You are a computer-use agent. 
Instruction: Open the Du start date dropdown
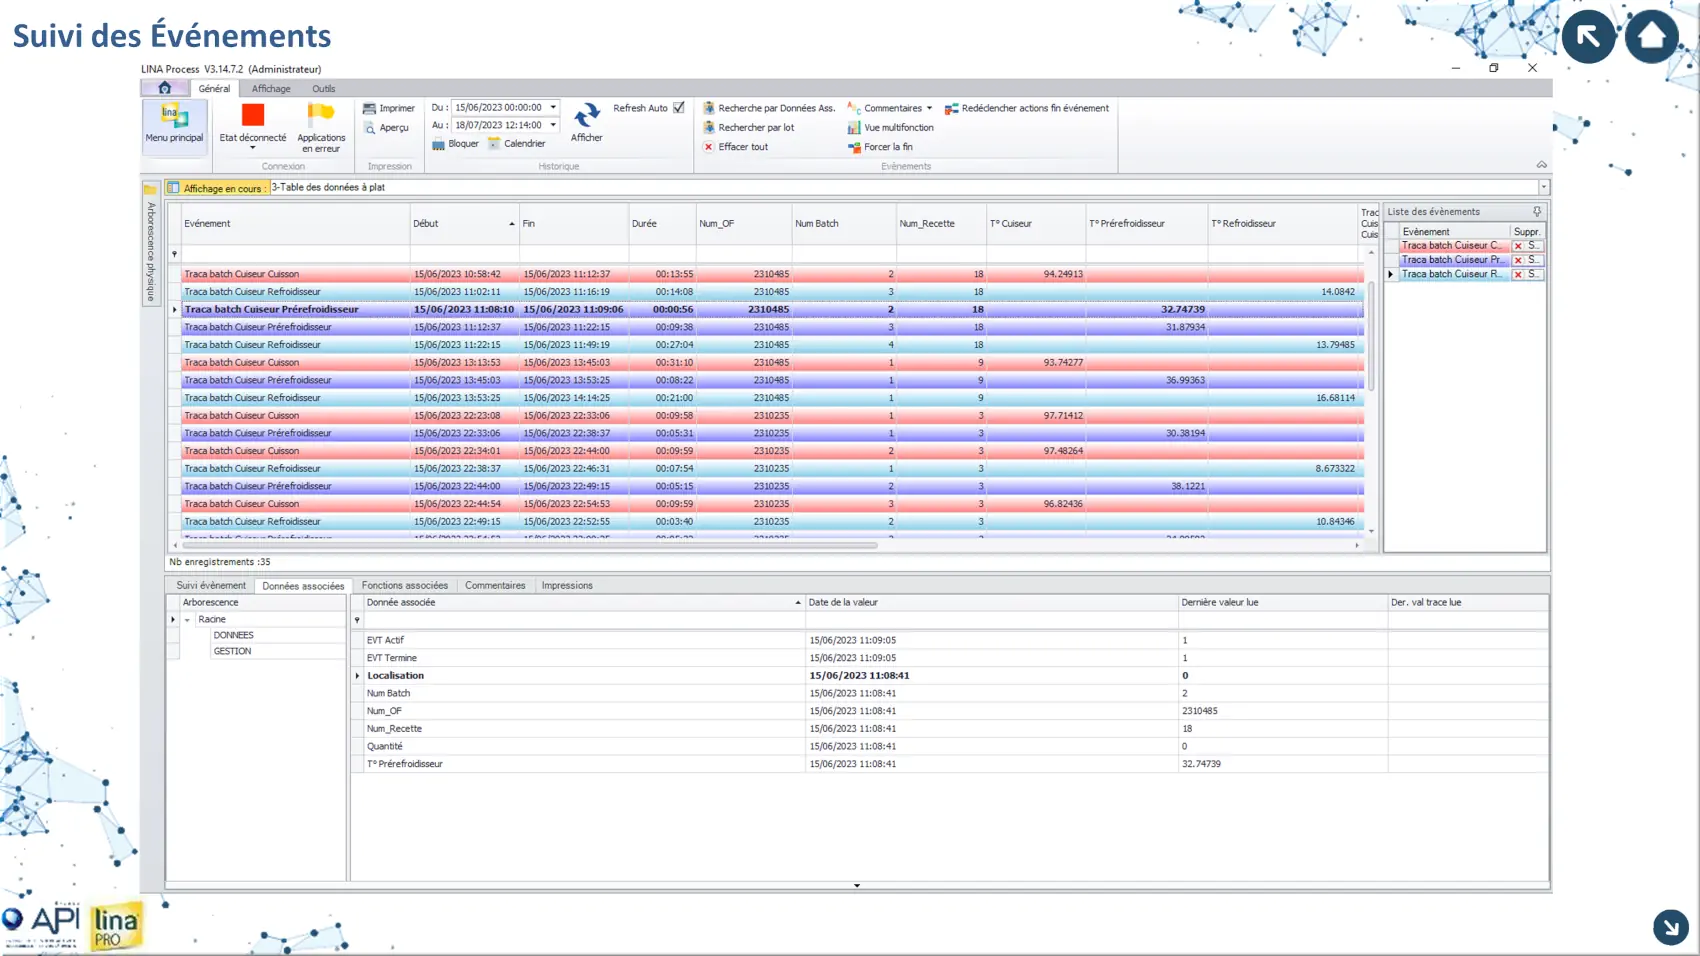pos(553,108)
